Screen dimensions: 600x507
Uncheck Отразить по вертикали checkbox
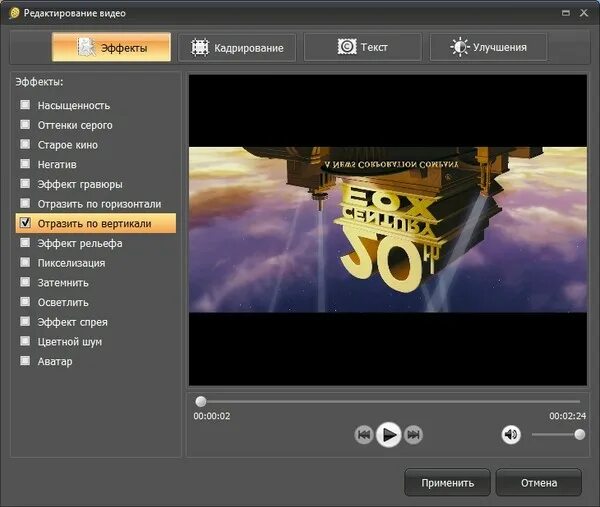(25, 223)
